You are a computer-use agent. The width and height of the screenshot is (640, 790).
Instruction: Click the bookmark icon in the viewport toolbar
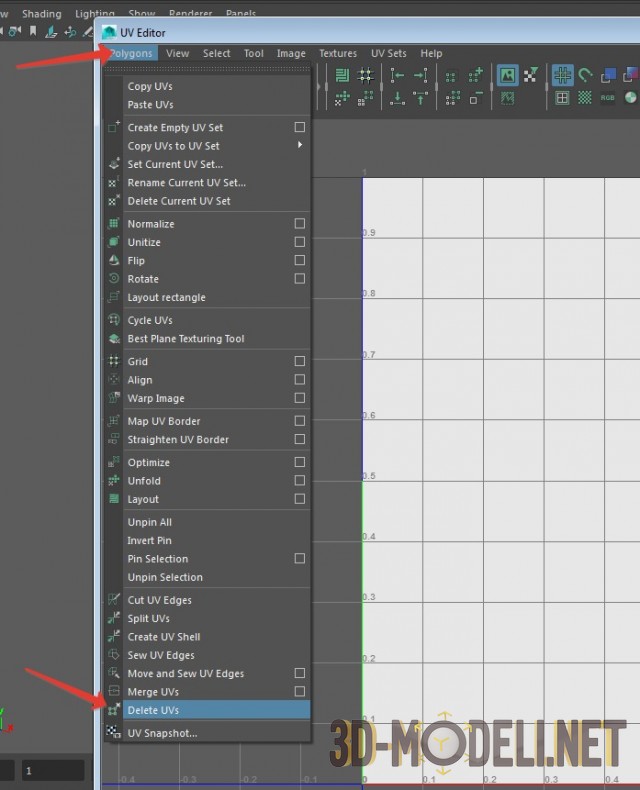(33, 31)
